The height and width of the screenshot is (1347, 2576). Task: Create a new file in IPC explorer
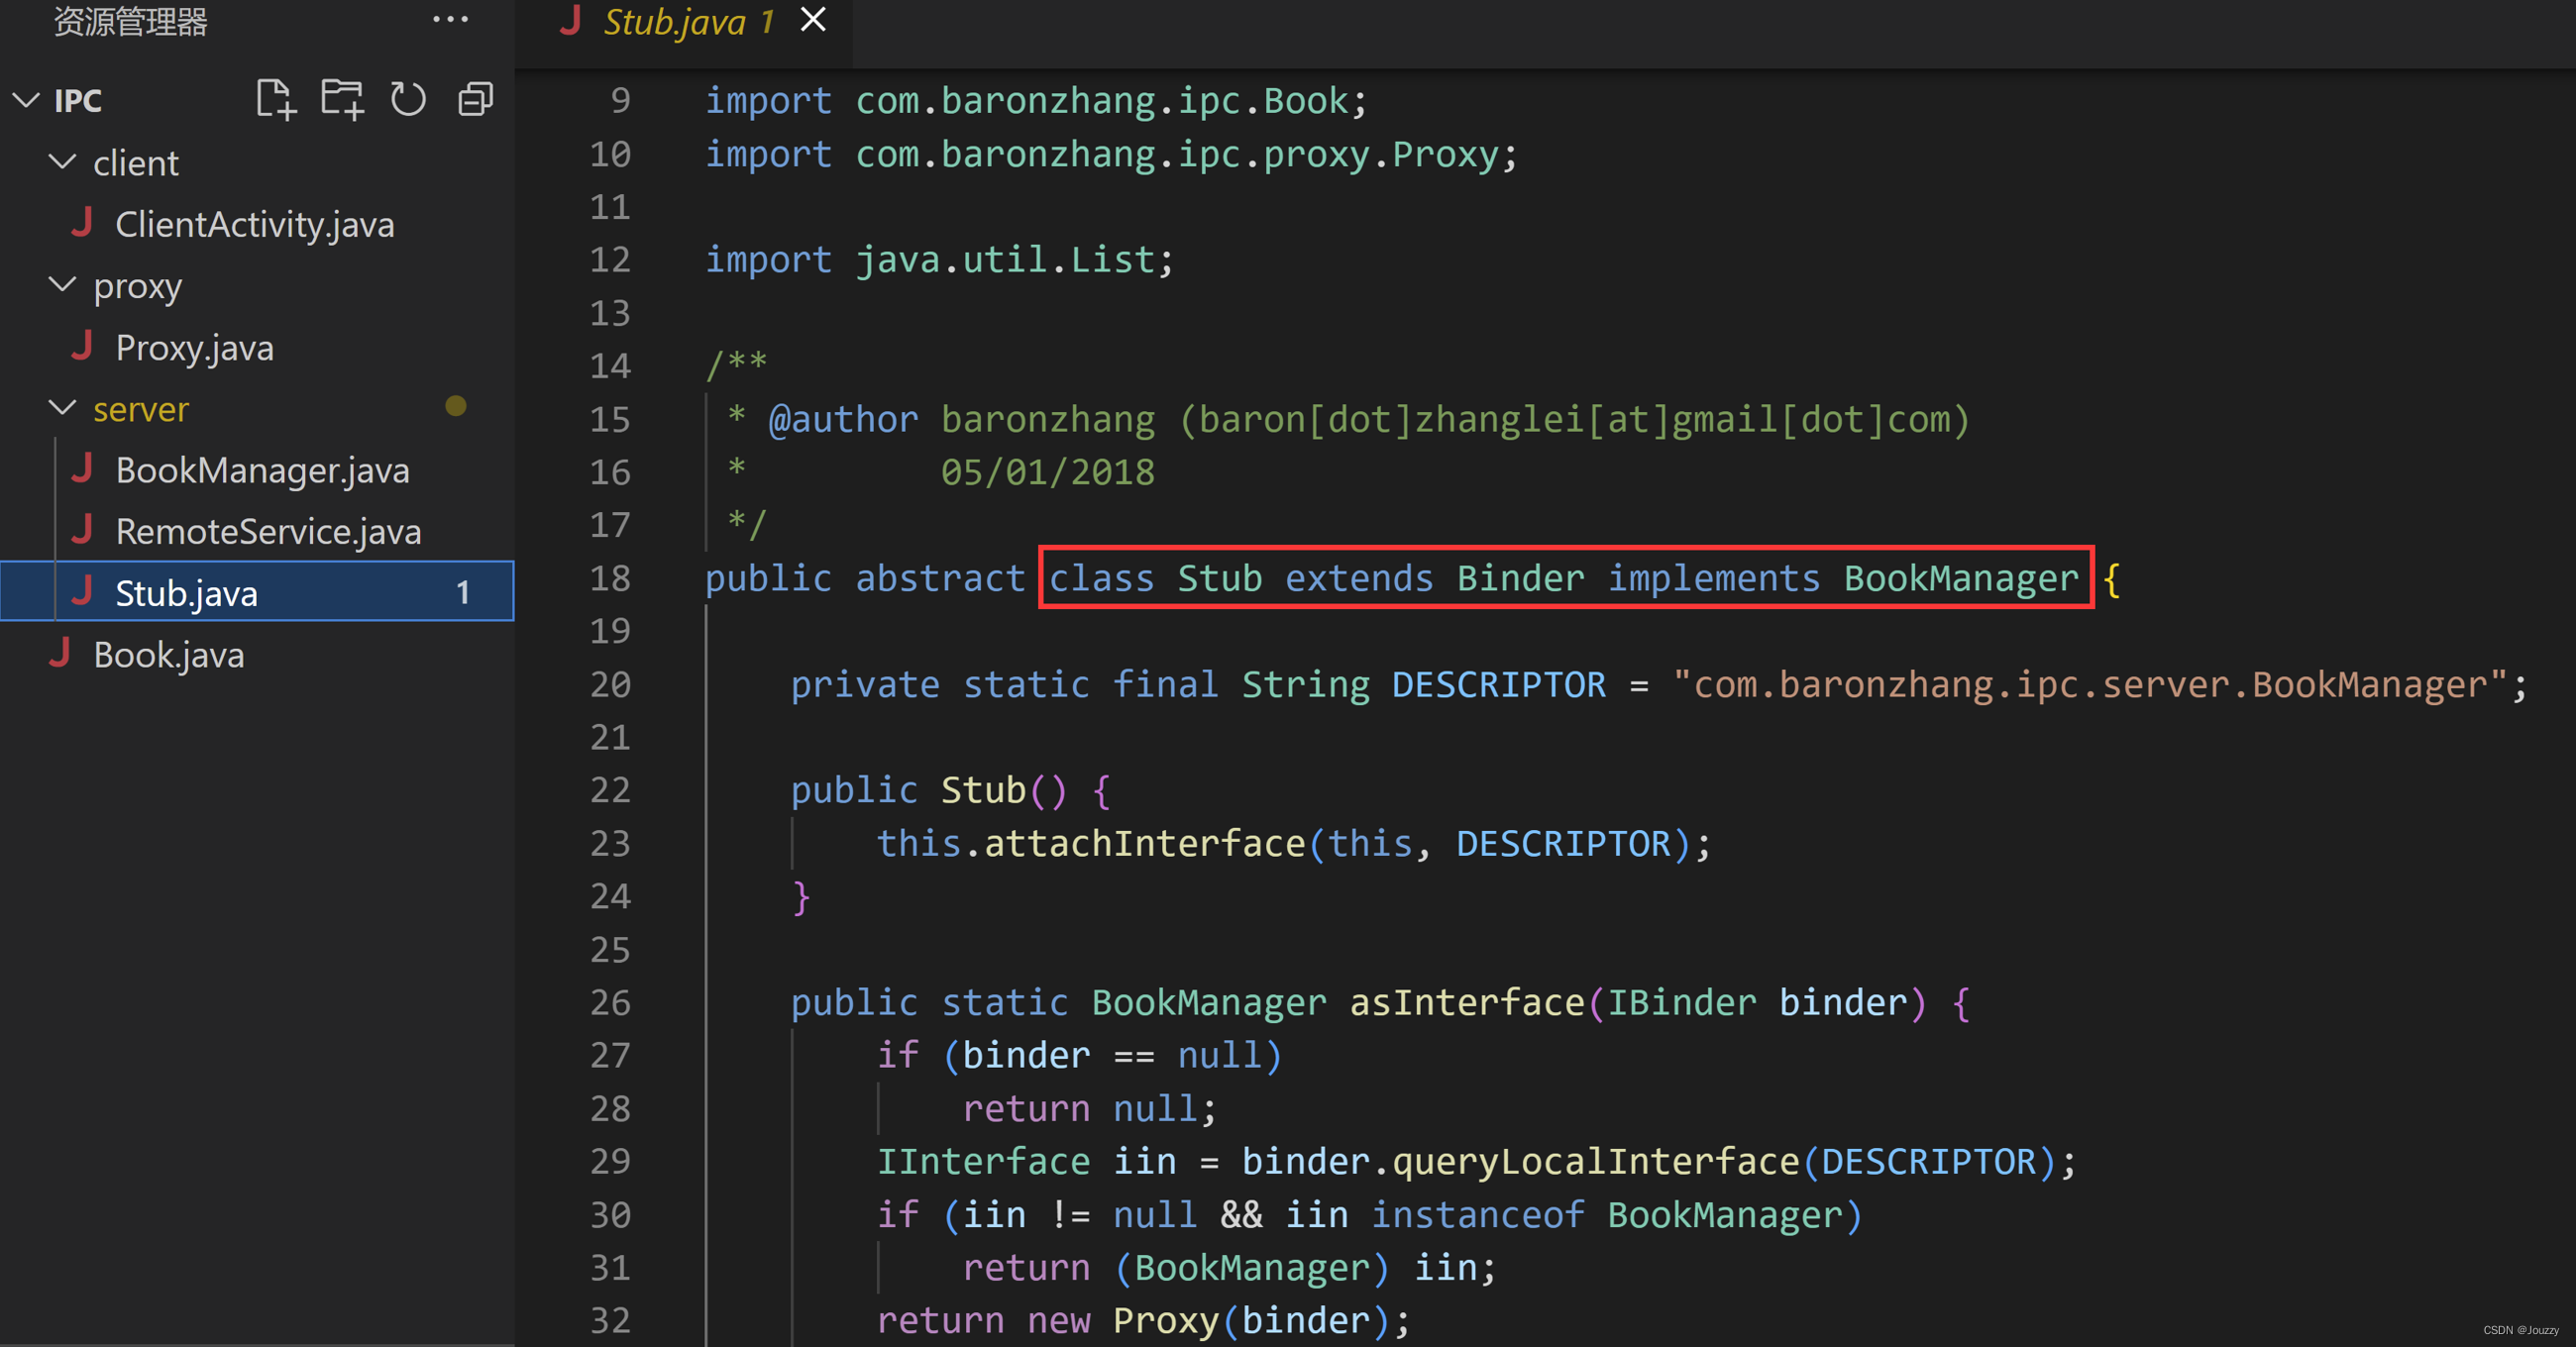pyautogui.click(x=276, y=100)
